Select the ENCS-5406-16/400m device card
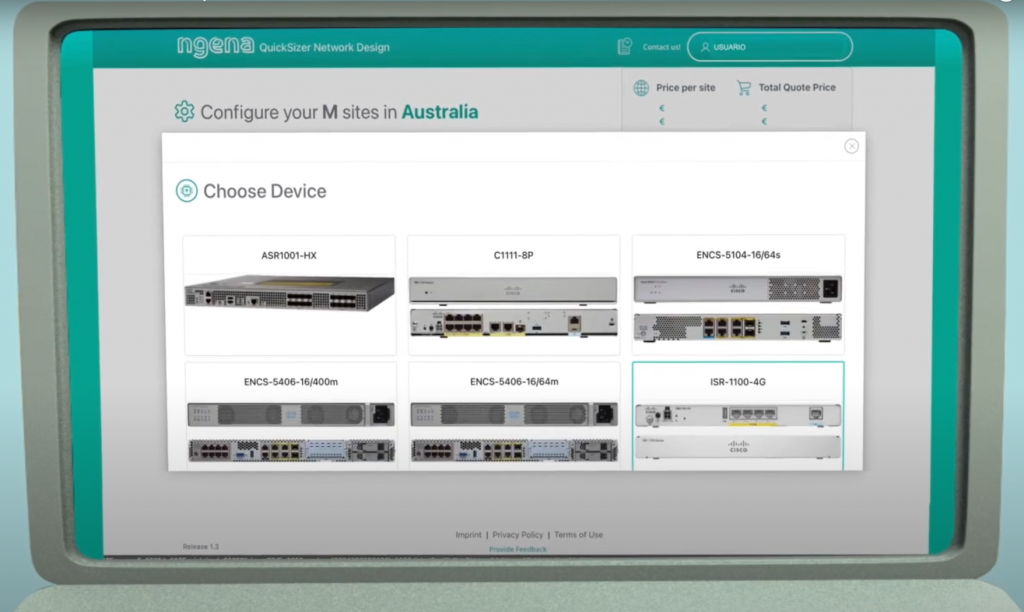The image size is (1024, 612). 291,416
